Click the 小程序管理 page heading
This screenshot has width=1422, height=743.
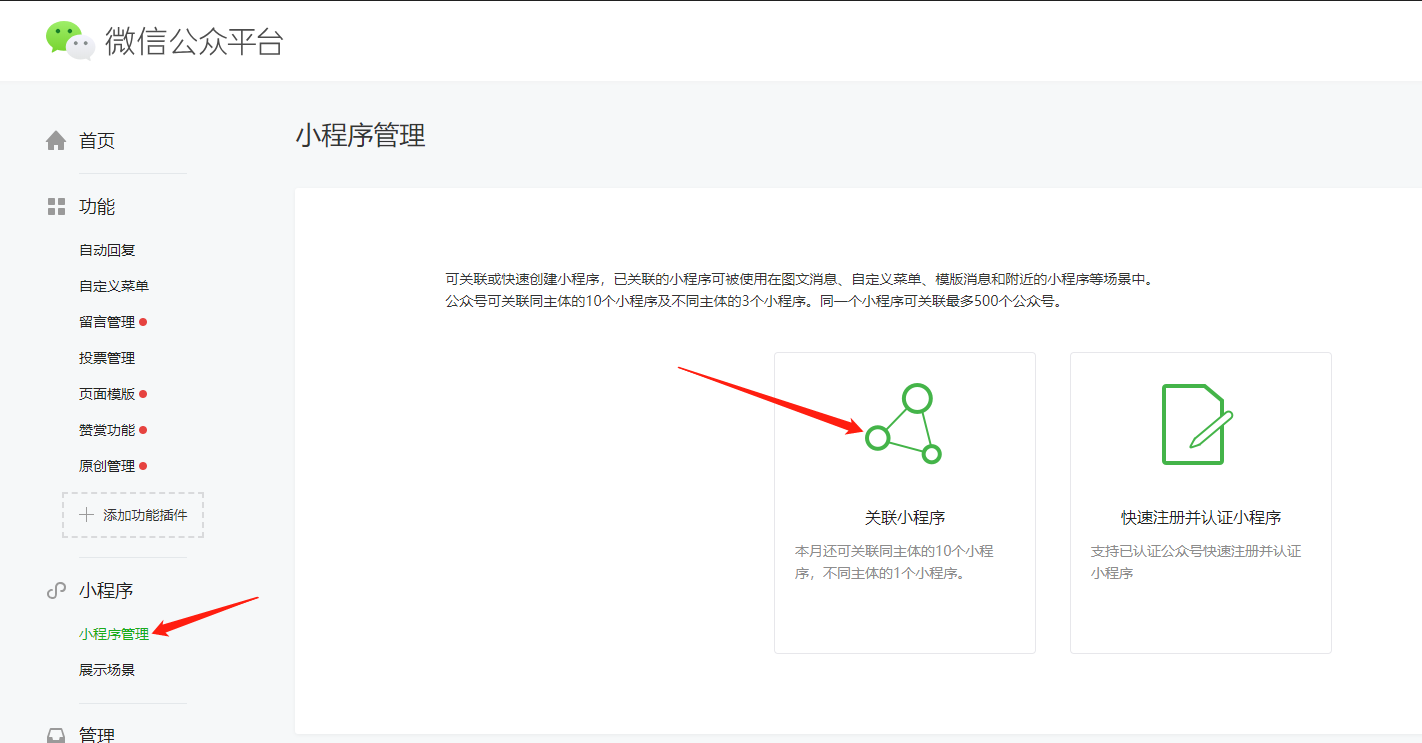pos(361,136)
